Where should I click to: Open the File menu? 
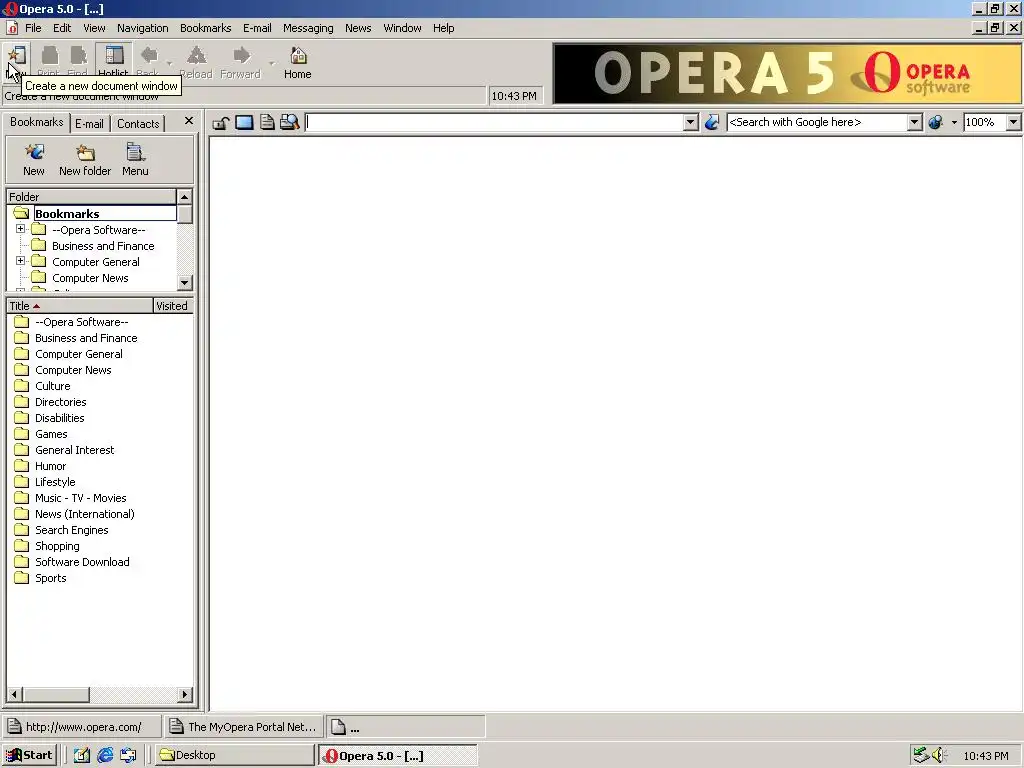[33, 28]
